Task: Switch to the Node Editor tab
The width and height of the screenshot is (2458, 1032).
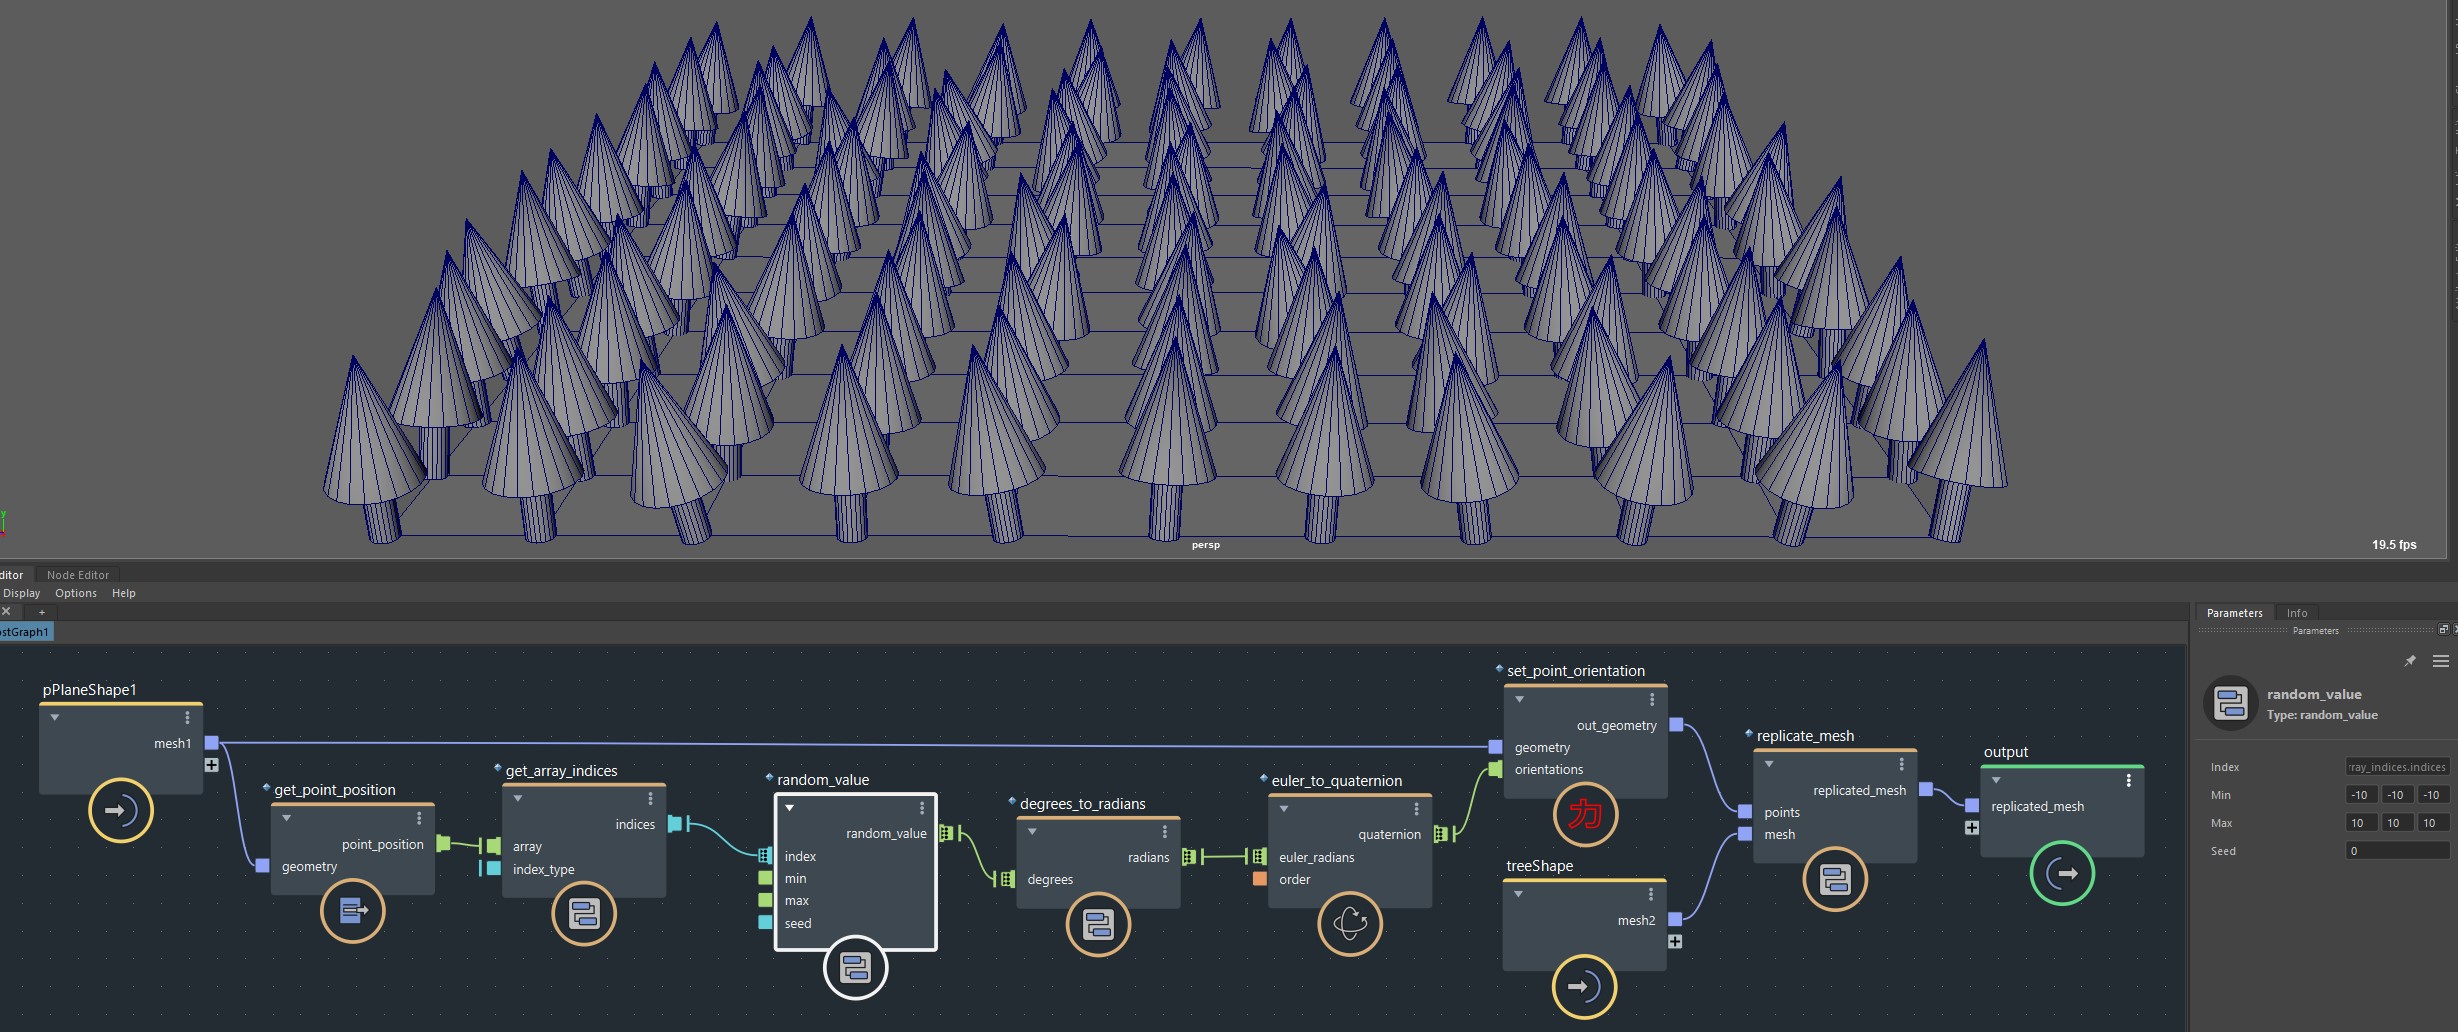Action: pyautogui.click(x=78, y=575)
